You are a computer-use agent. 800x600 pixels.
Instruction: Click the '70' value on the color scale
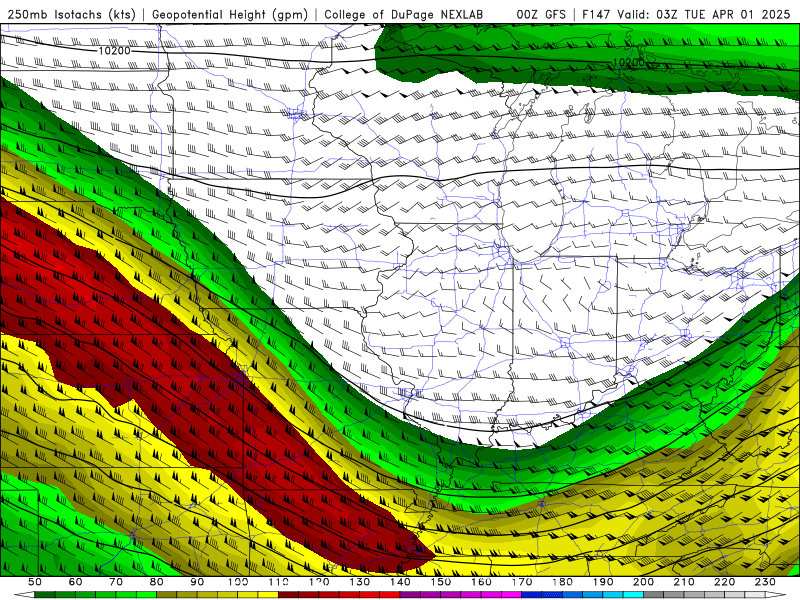[x=116, y=582]
